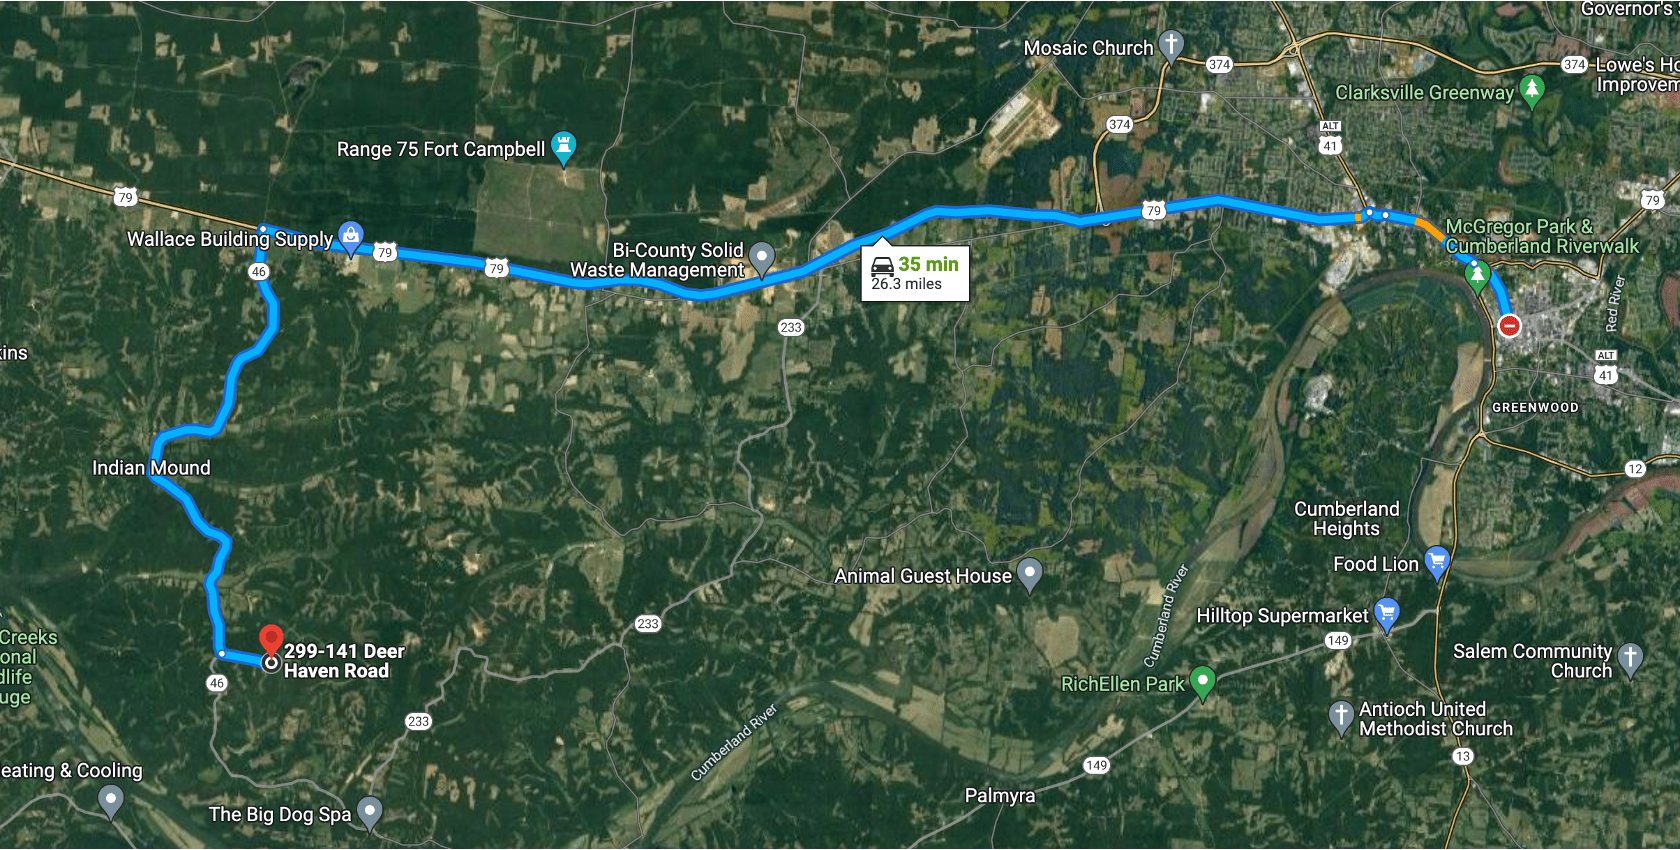The width and height of the screenshot is (1680, 850).
Task: Open the Range 75 Fort Campbell marker
Action: click(563, 147)
